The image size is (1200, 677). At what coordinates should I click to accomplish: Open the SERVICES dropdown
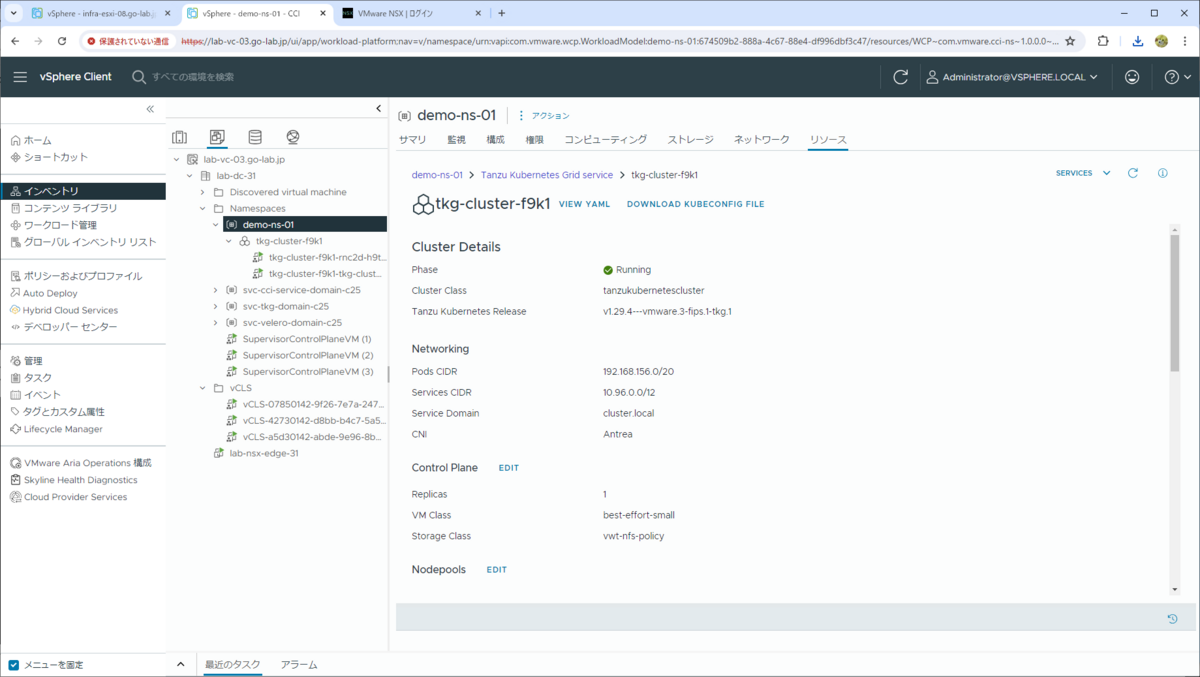[1083, 173]
